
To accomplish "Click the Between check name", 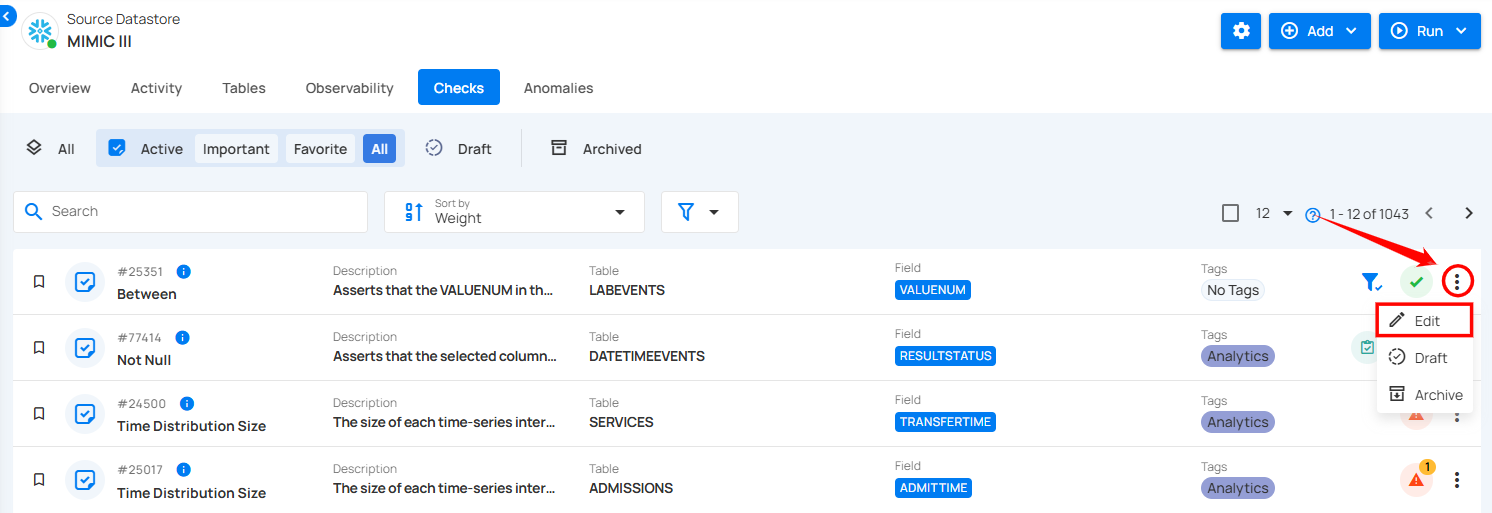I will [x=147, y=294].
